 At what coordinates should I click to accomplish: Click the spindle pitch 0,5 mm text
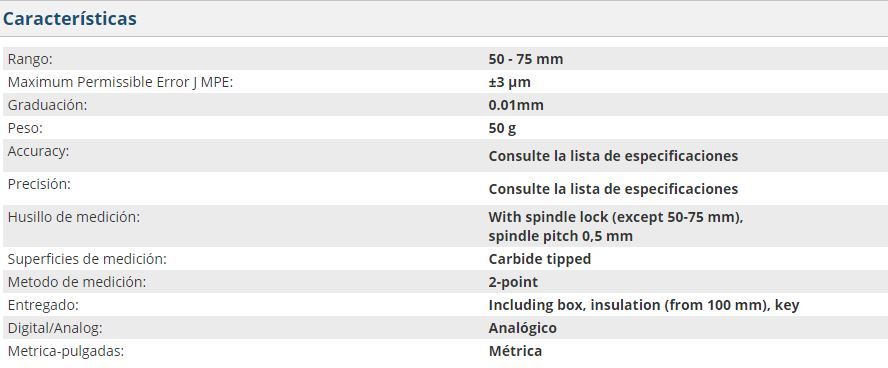[x=560, y=236]
